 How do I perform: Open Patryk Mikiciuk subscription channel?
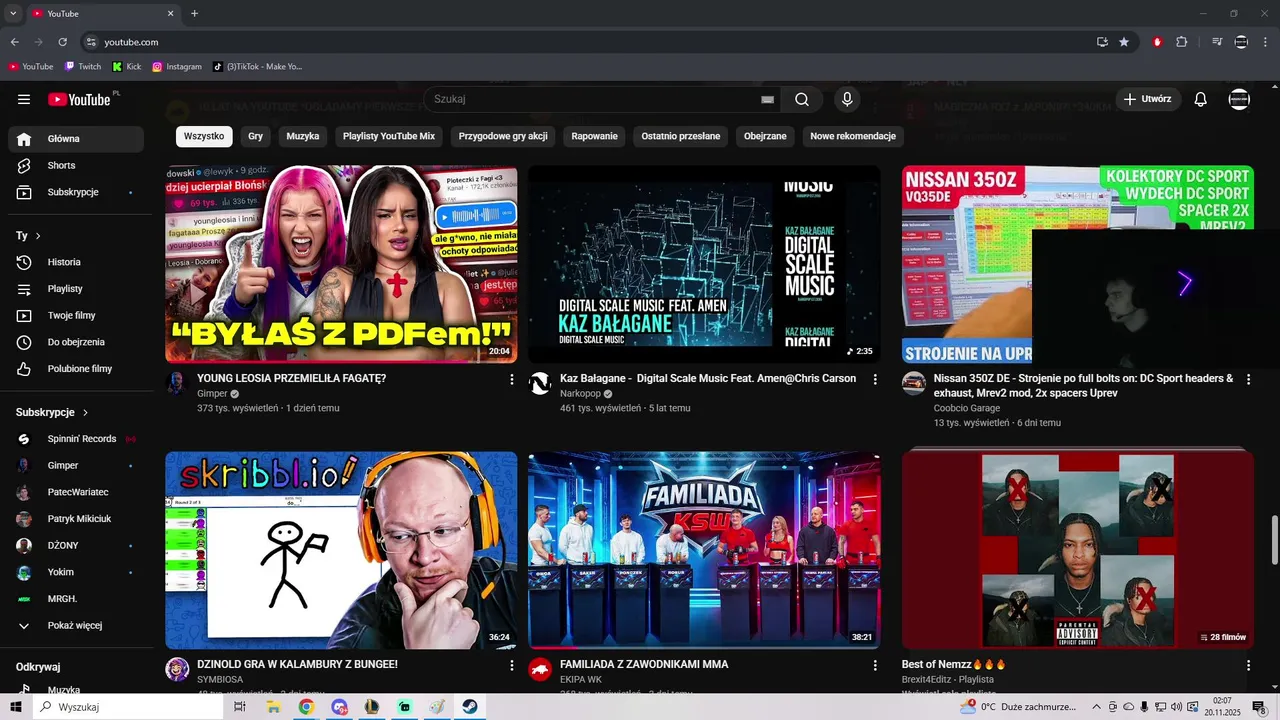[x=76, y=519]
